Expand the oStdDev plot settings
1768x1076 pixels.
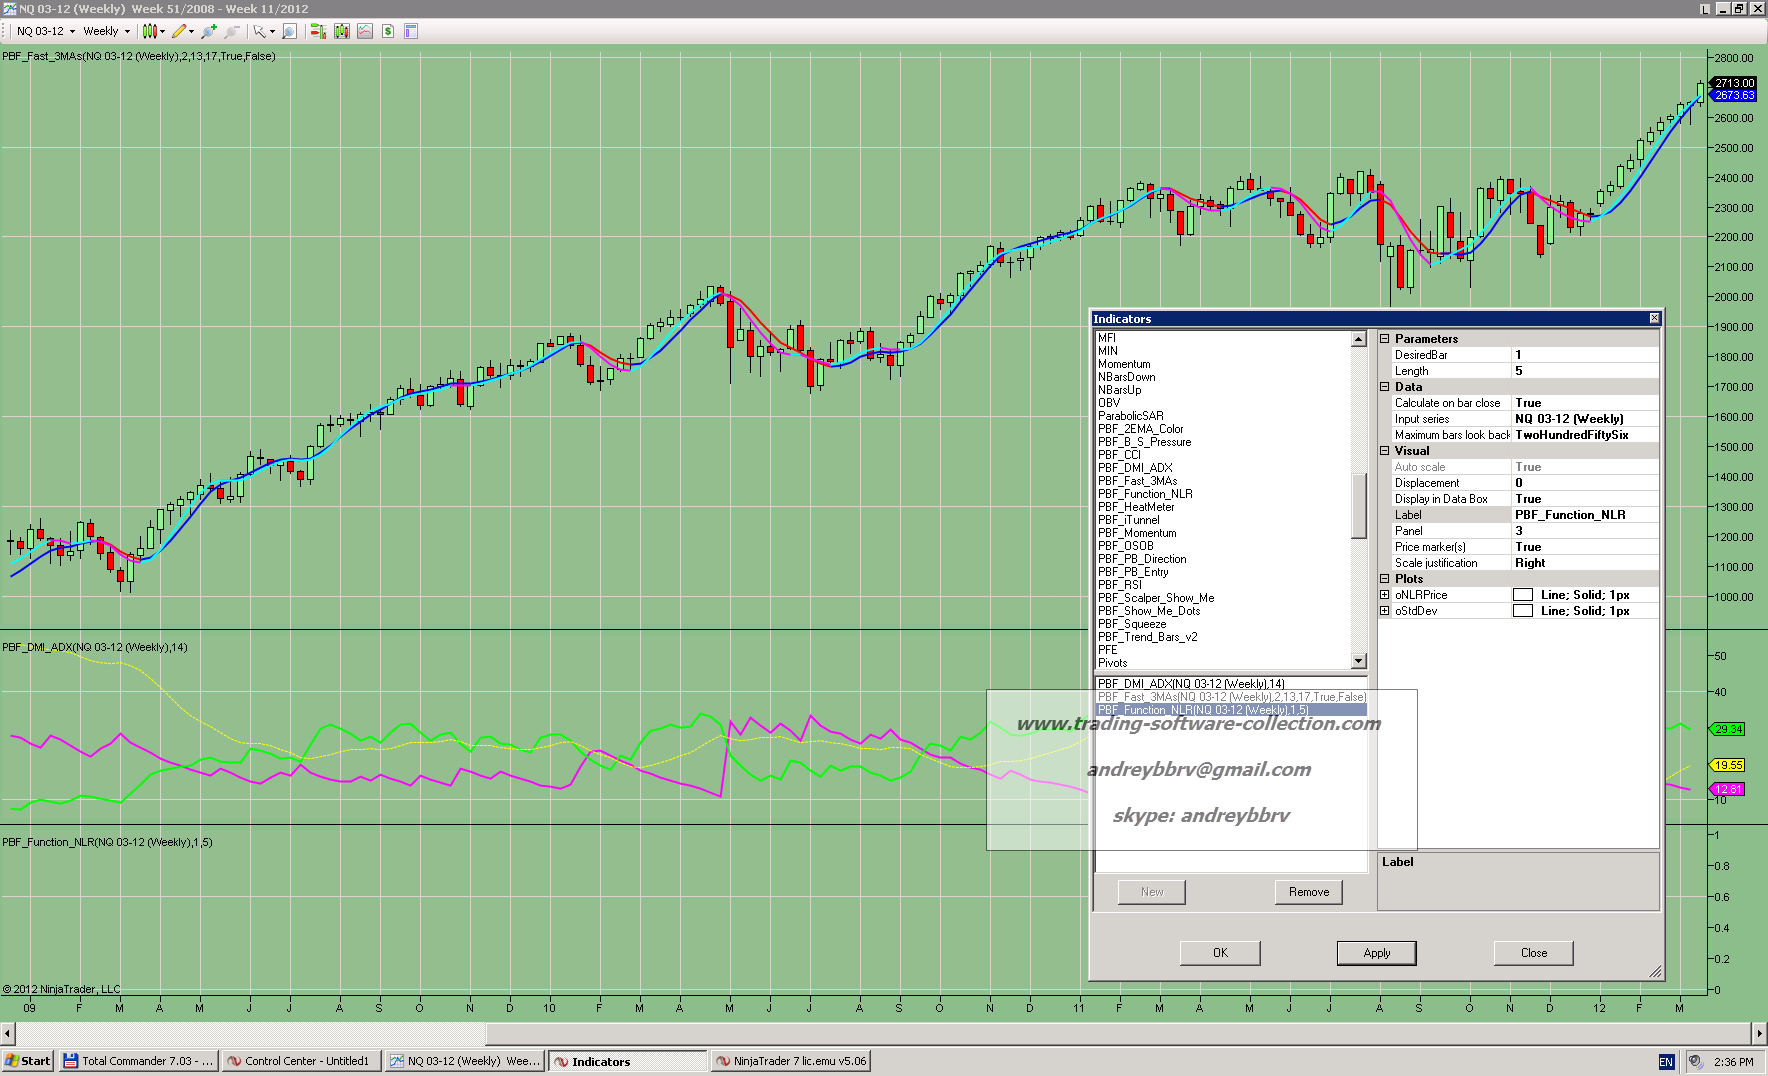[1385, 611]
